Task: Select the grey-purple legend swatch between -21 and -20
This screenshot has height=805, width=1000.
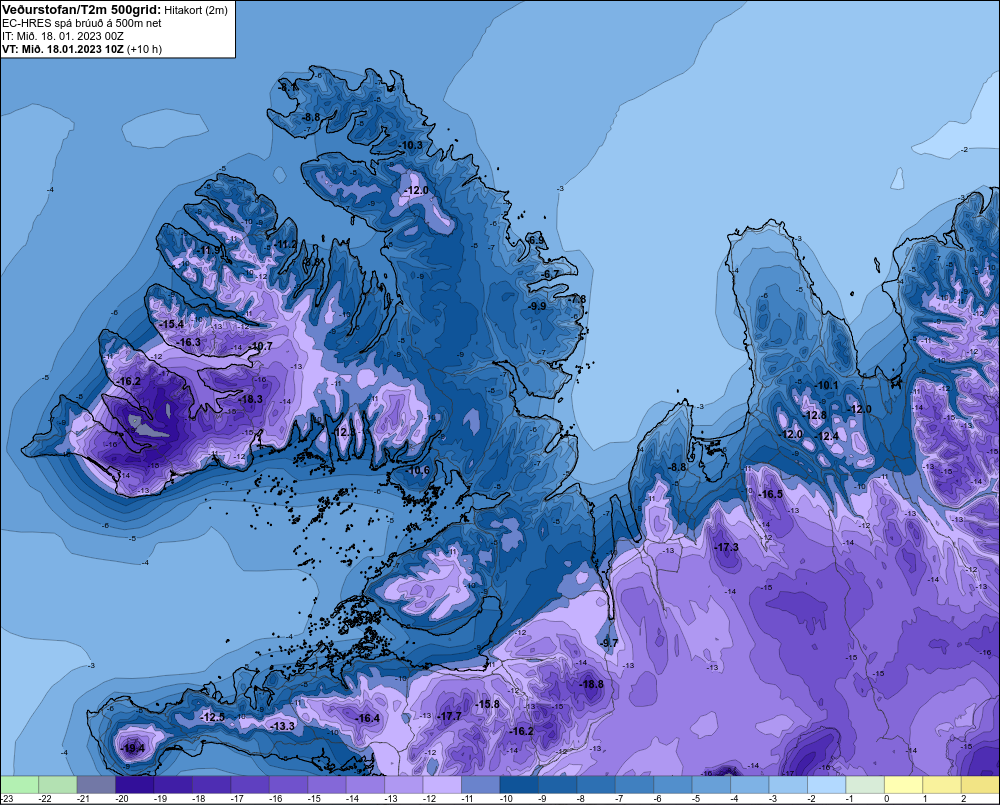Action: pyautogui.click(x=96, y=785)
